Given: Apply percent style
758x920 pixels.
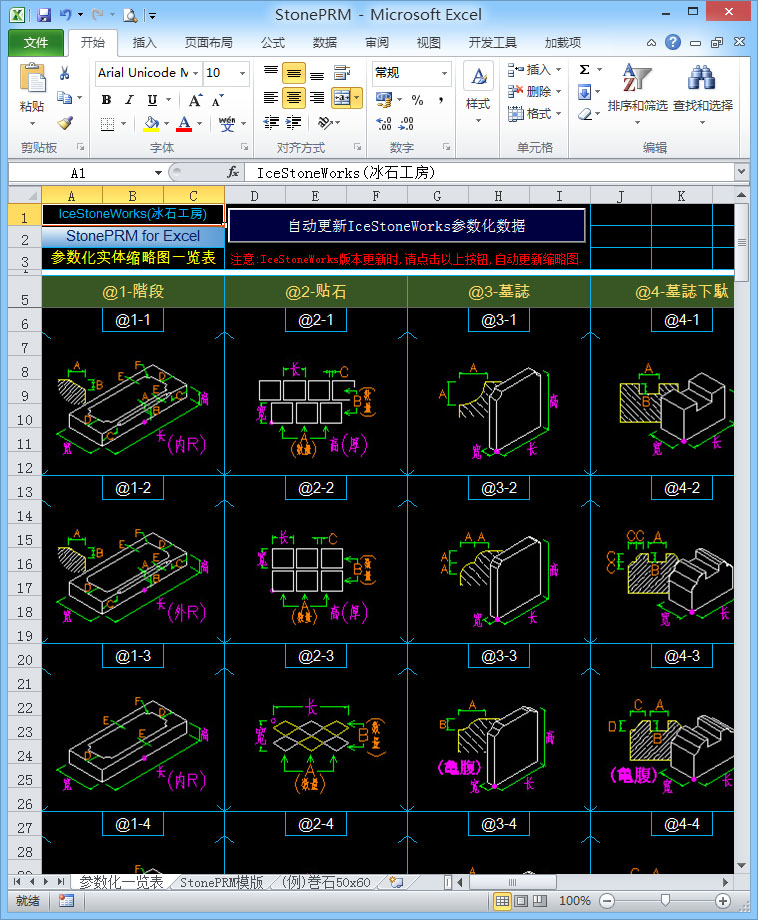Looking at the screenshot, I should tap(417, 100).
